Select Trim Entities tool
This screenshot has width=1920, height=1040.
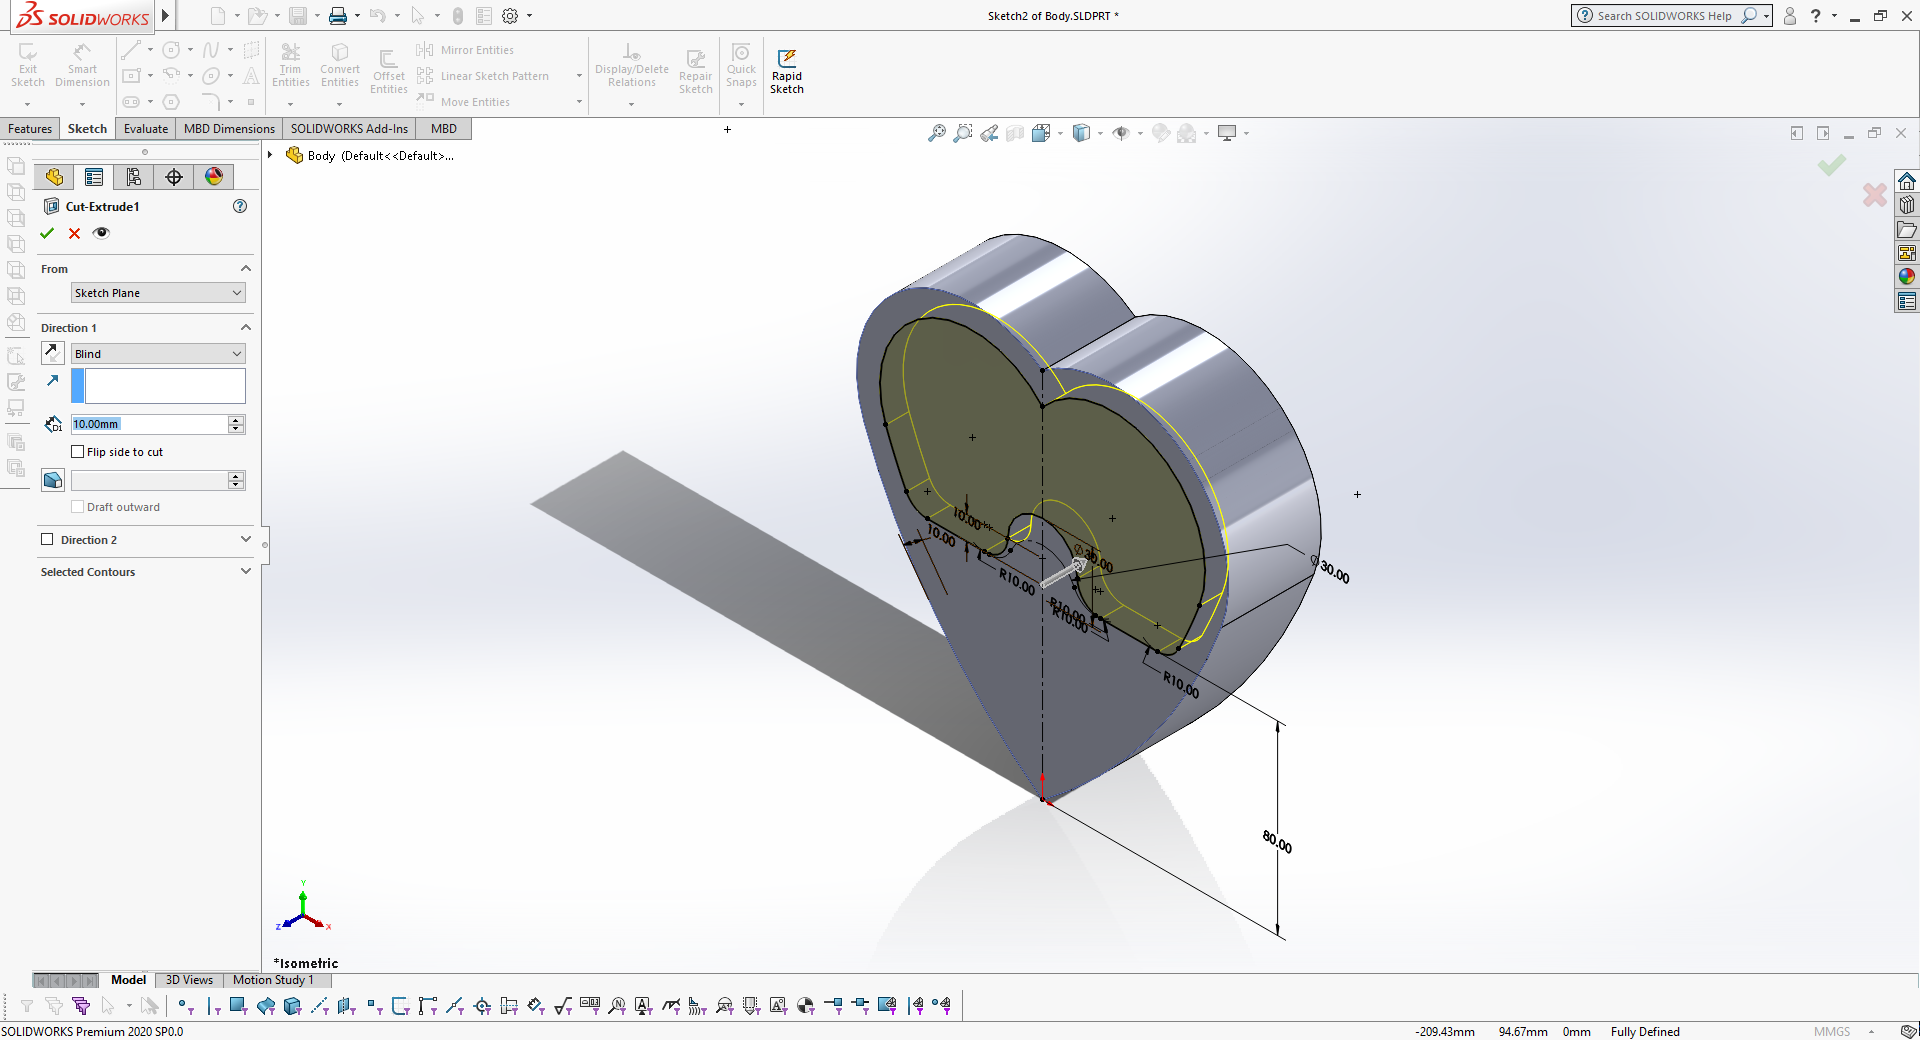click(x=290, y=65)
